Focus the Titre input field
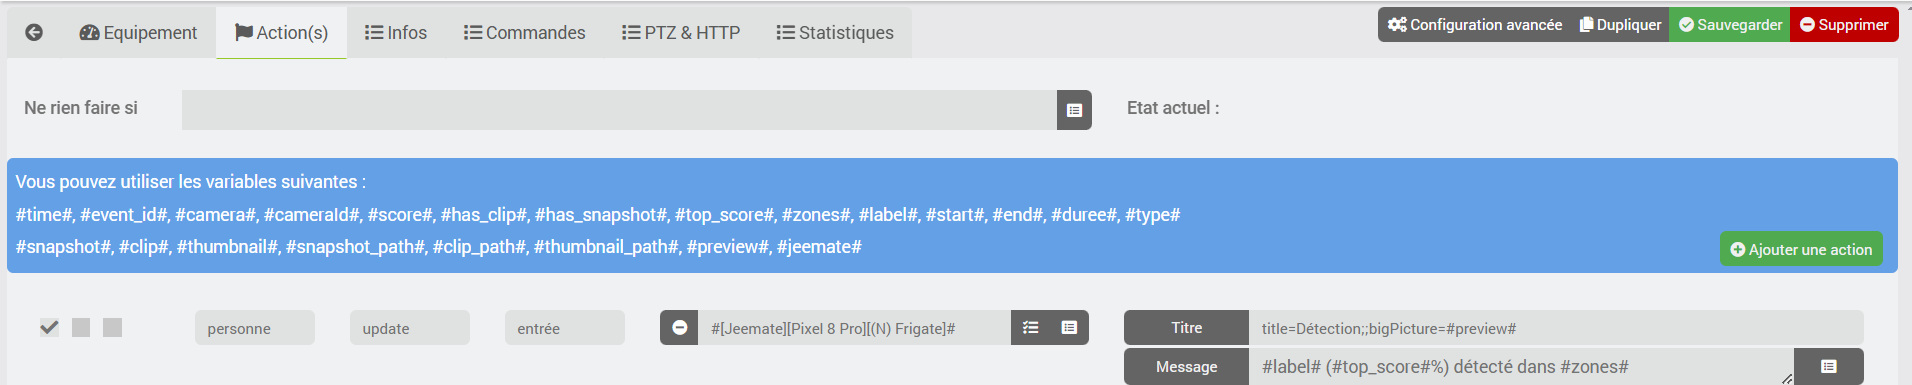Viewport: 1912px width, 385px height. 1556,328
